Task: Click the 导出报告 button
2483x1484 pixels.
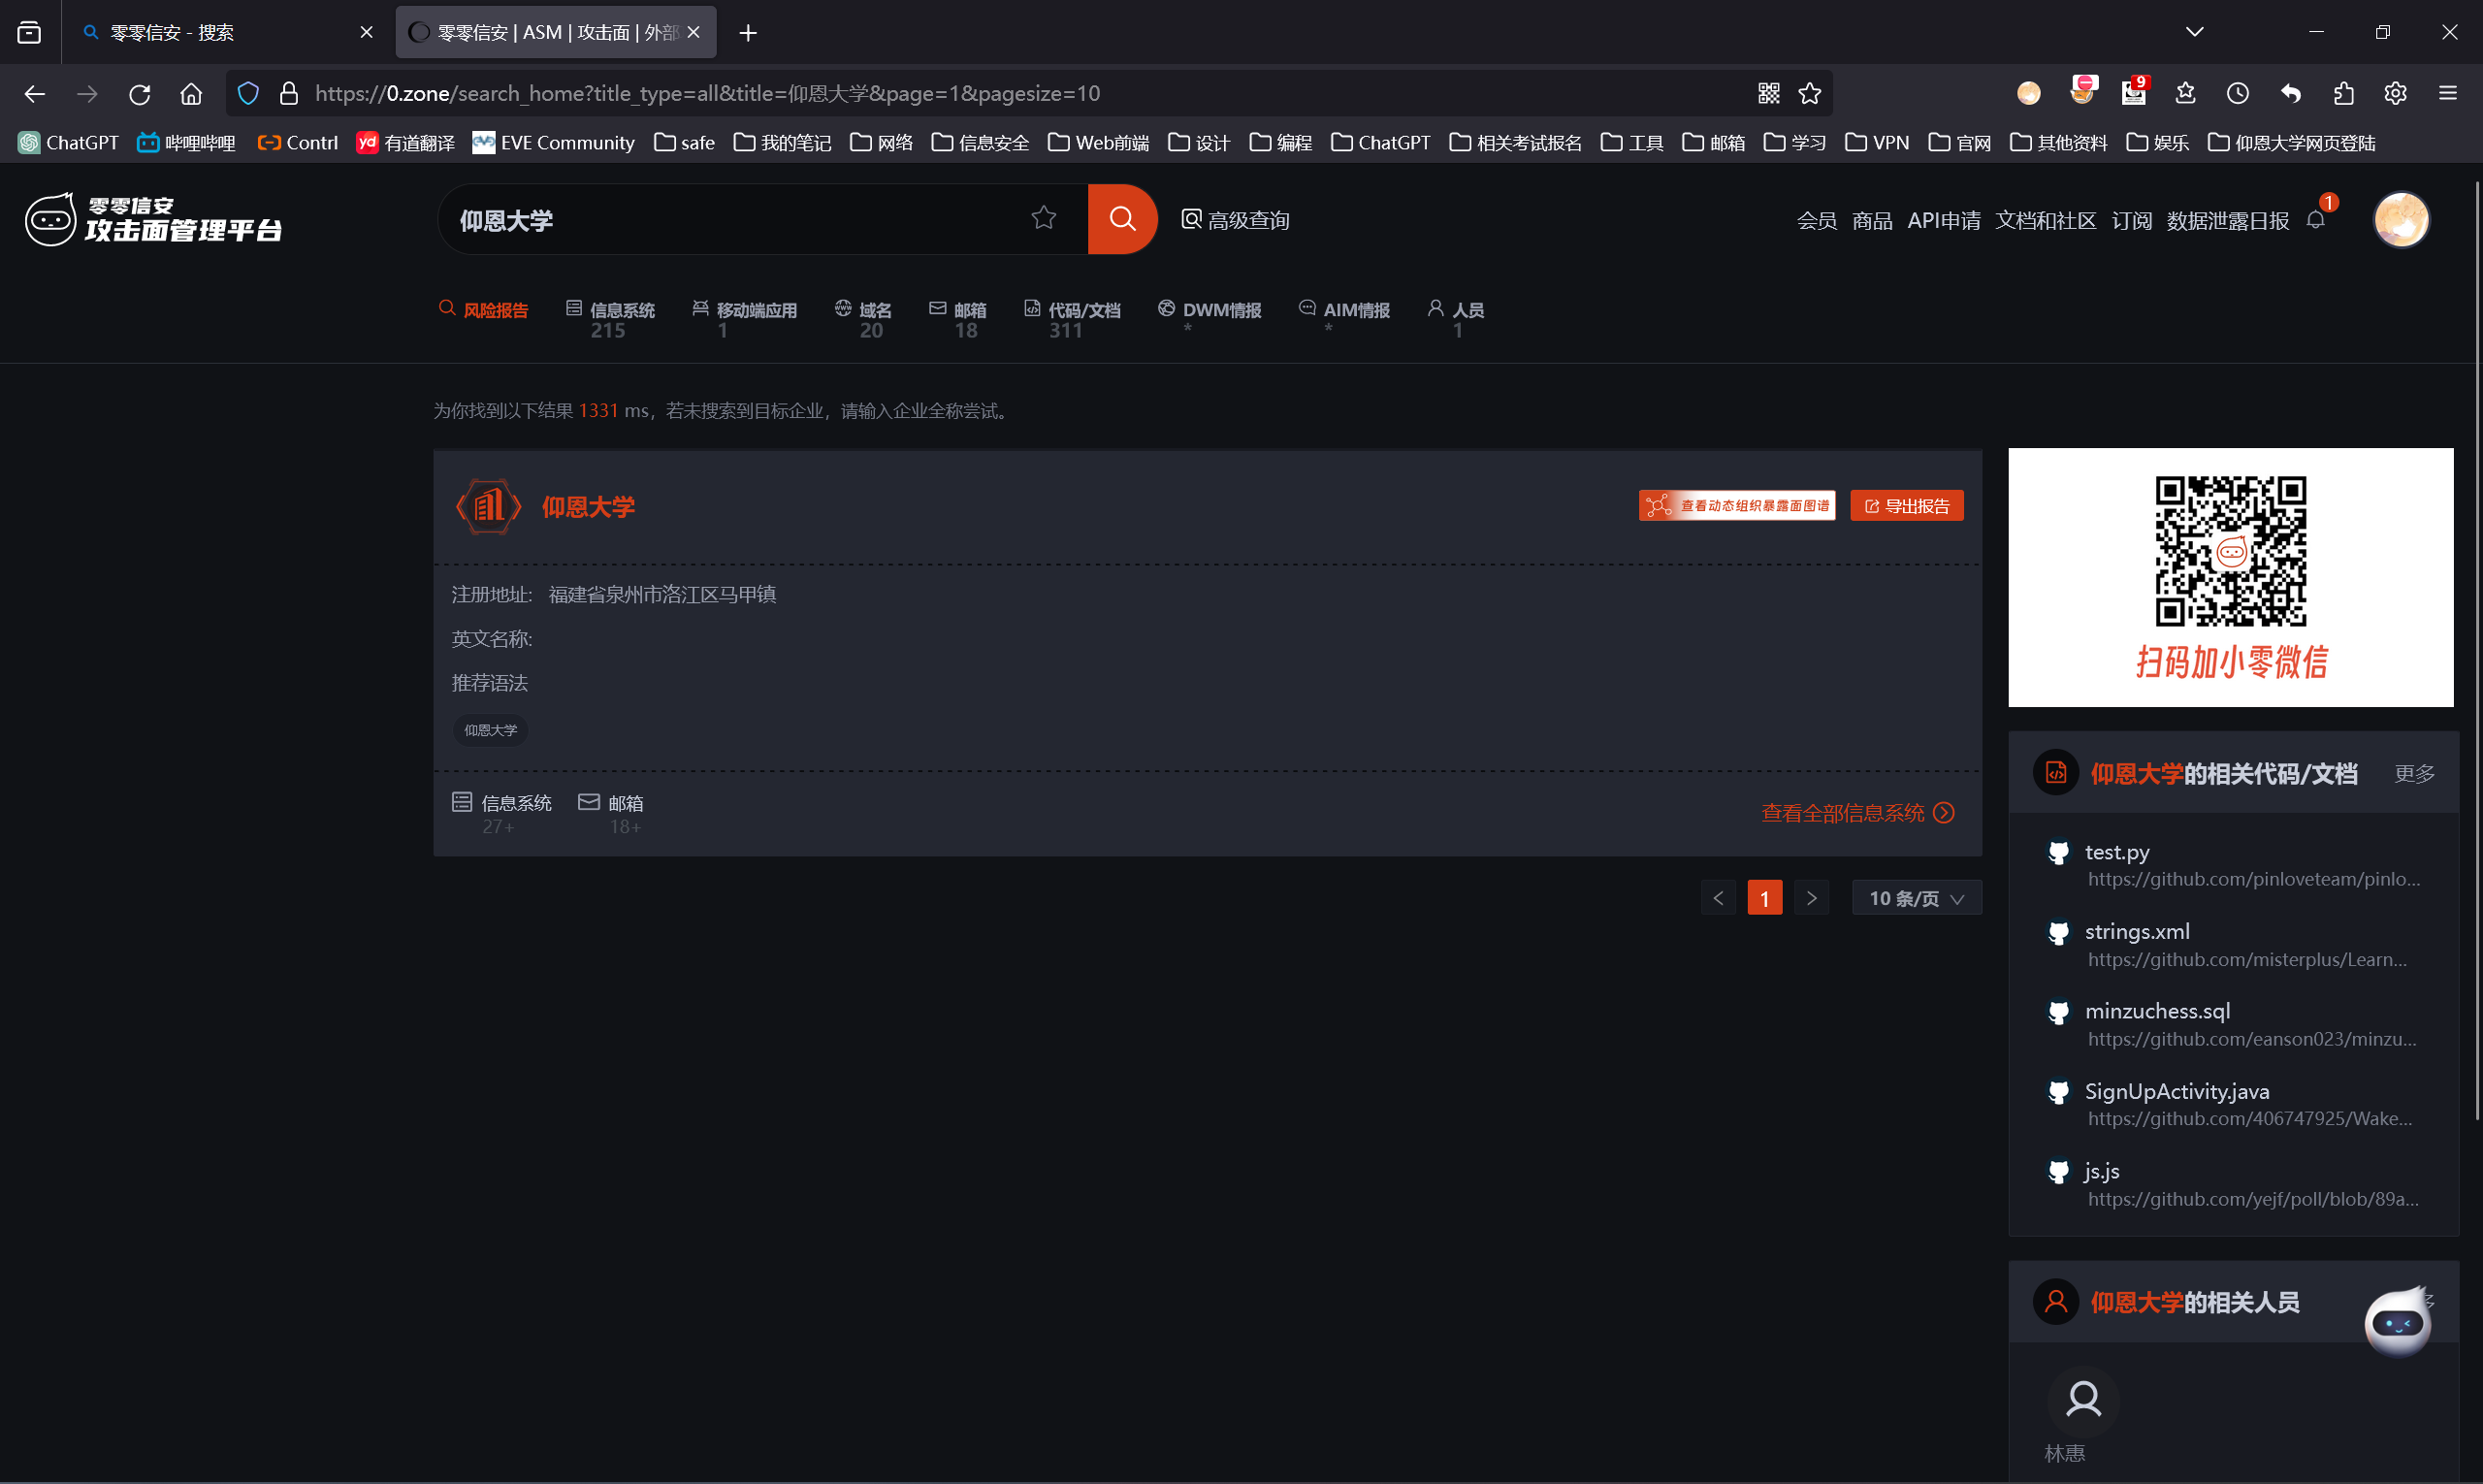Action: [1906, 506]
